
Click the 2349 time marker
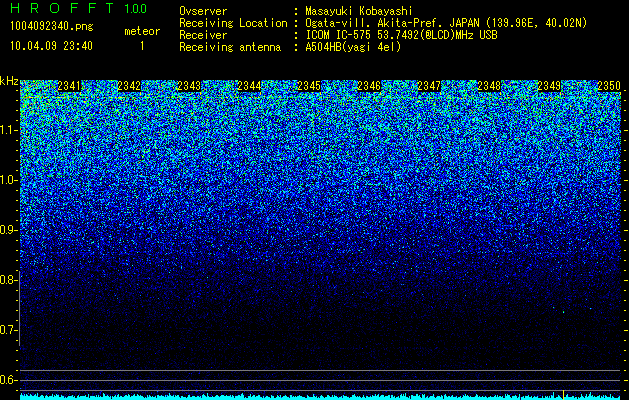click(549, 86)
